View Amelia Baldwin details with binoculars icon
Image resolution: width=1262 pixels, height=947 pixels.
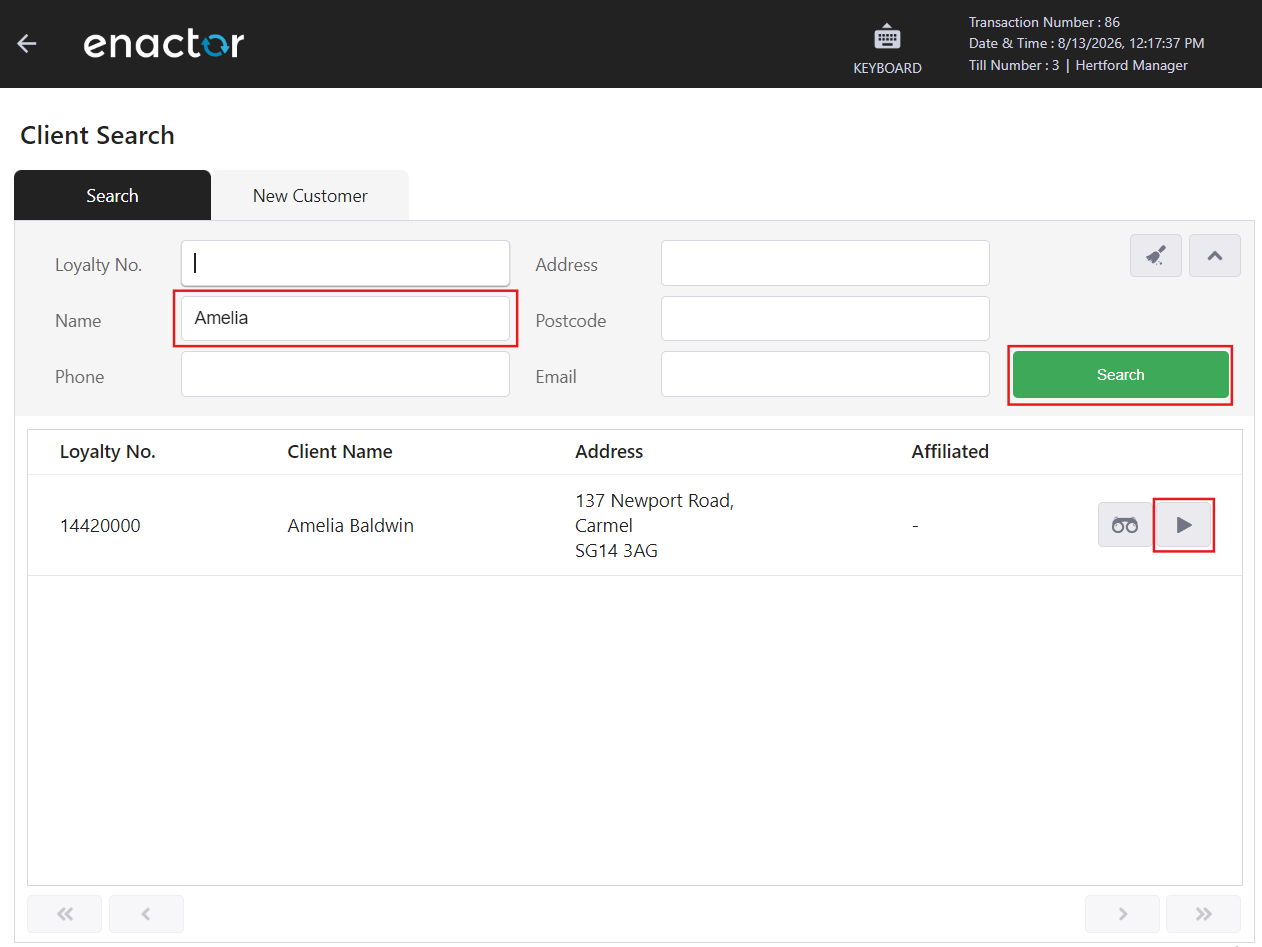(1125, 525)
